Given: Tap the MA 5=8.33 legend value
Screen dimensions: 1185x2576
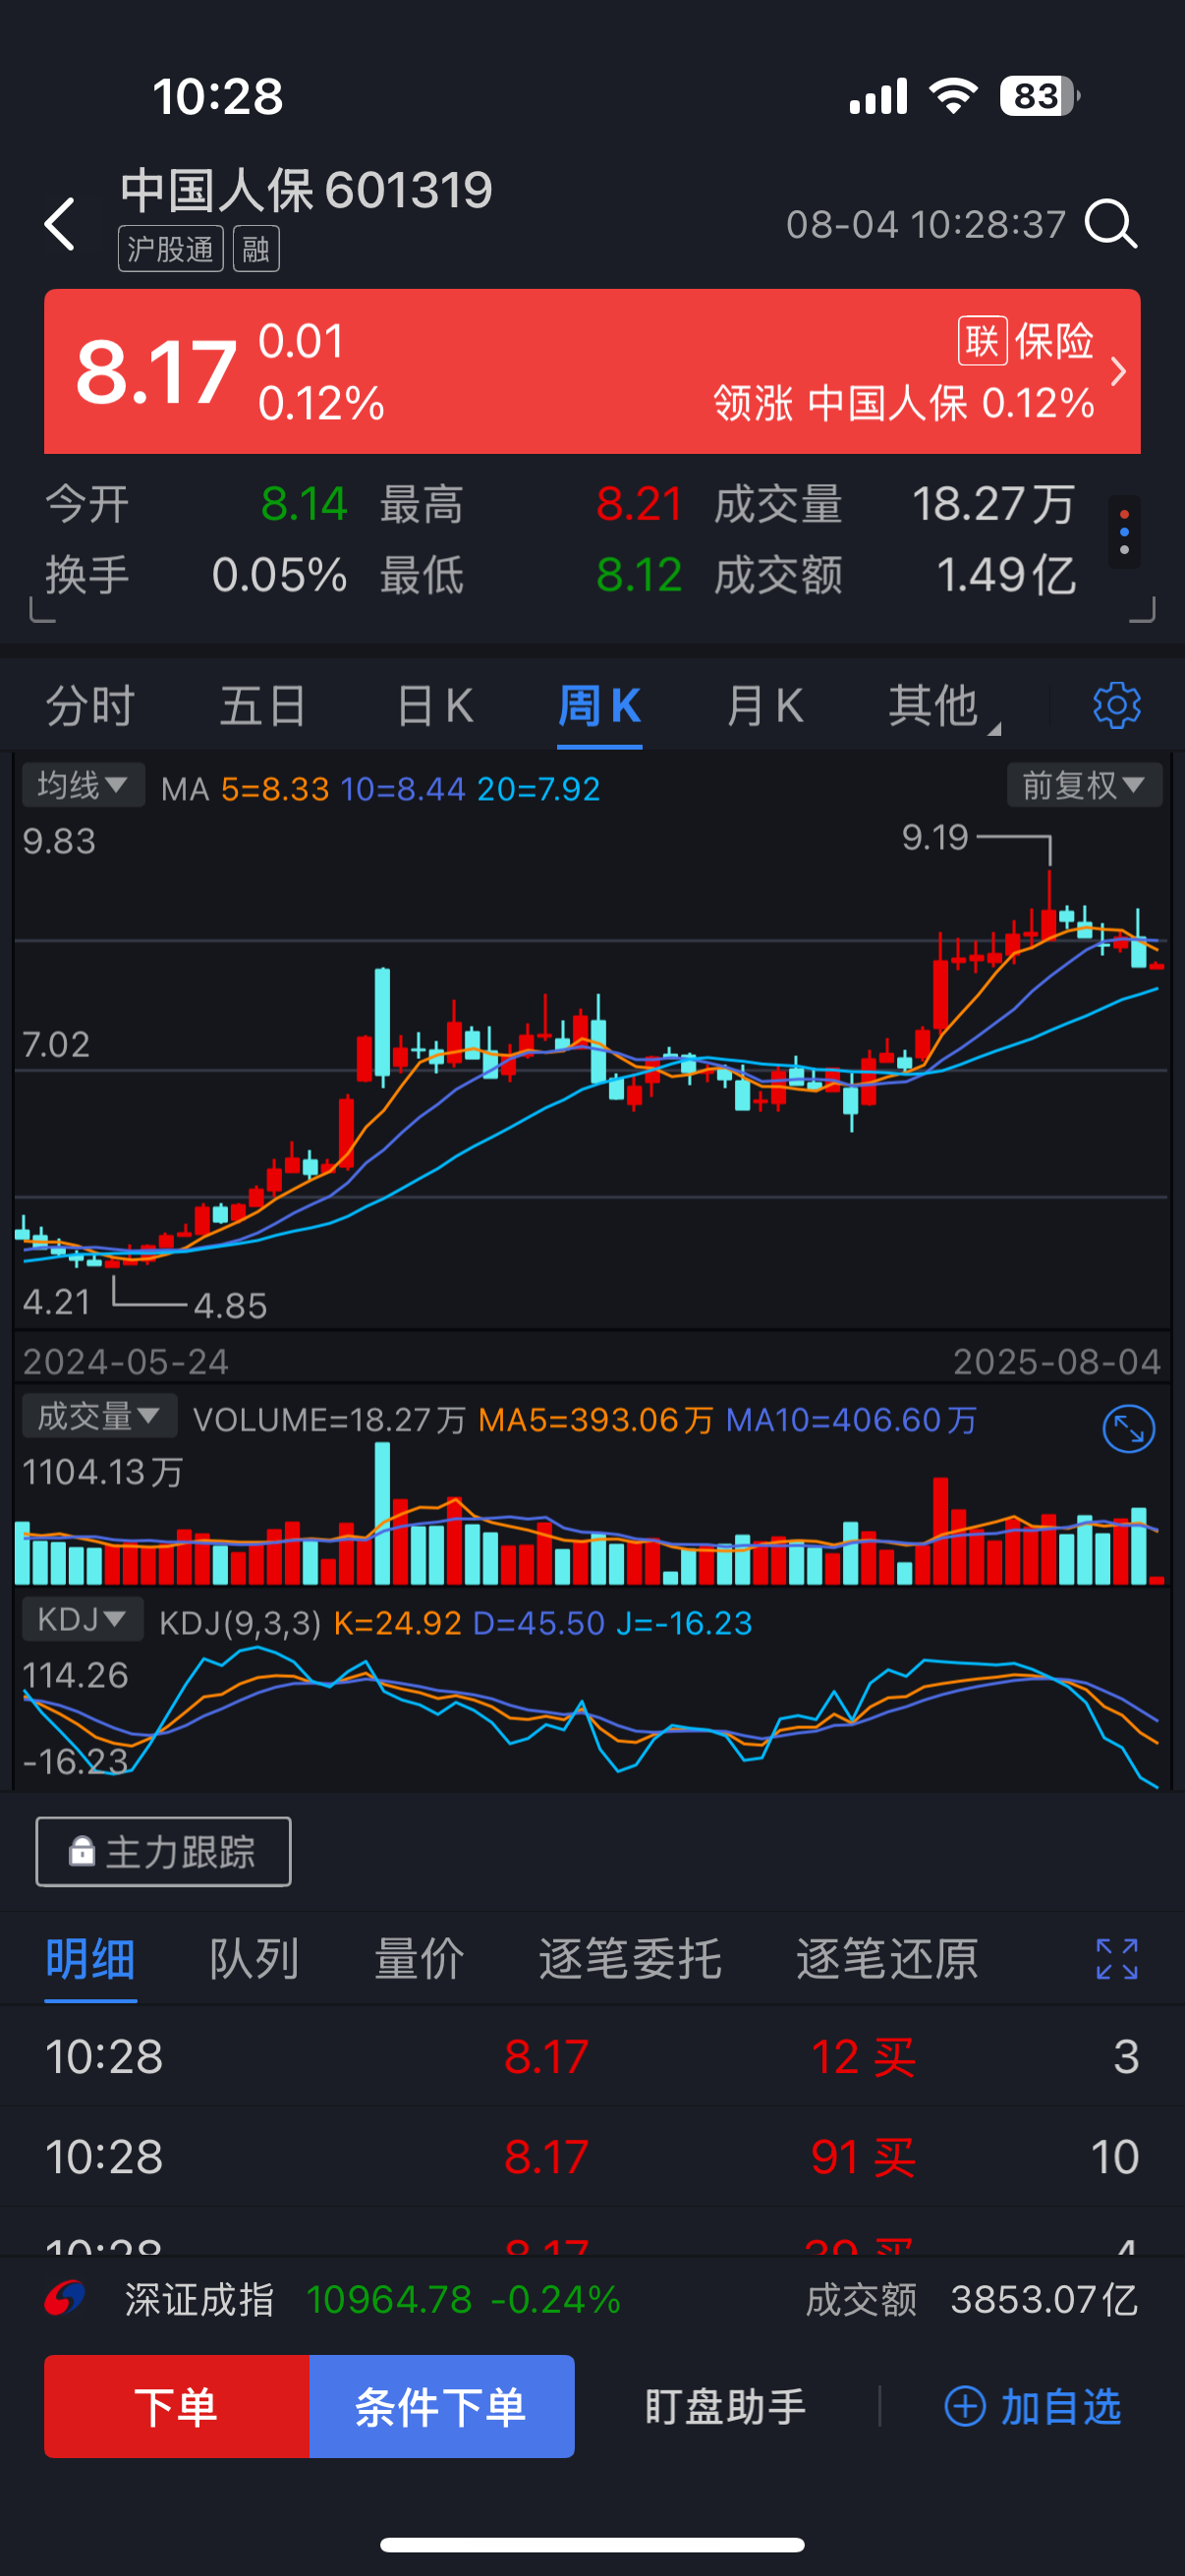Looking at the screenshot, I should [x=275, y=789].
